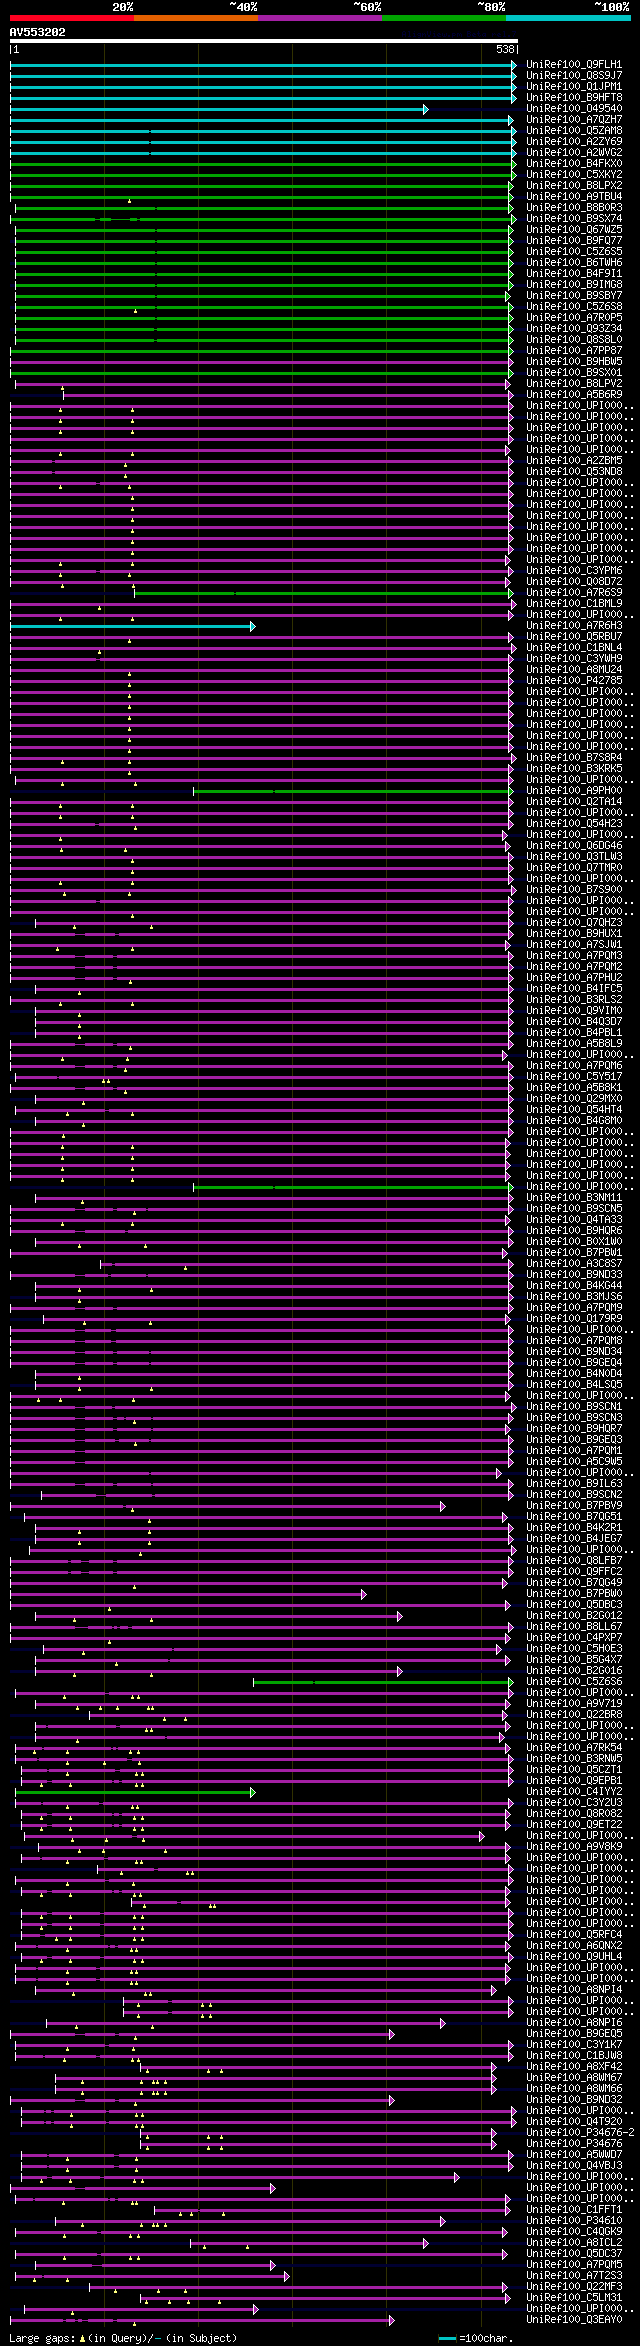The height and width of the screenshot is (2346, 640).
Task: Open UniRef100_B9SX01
Action: (574, 373)
